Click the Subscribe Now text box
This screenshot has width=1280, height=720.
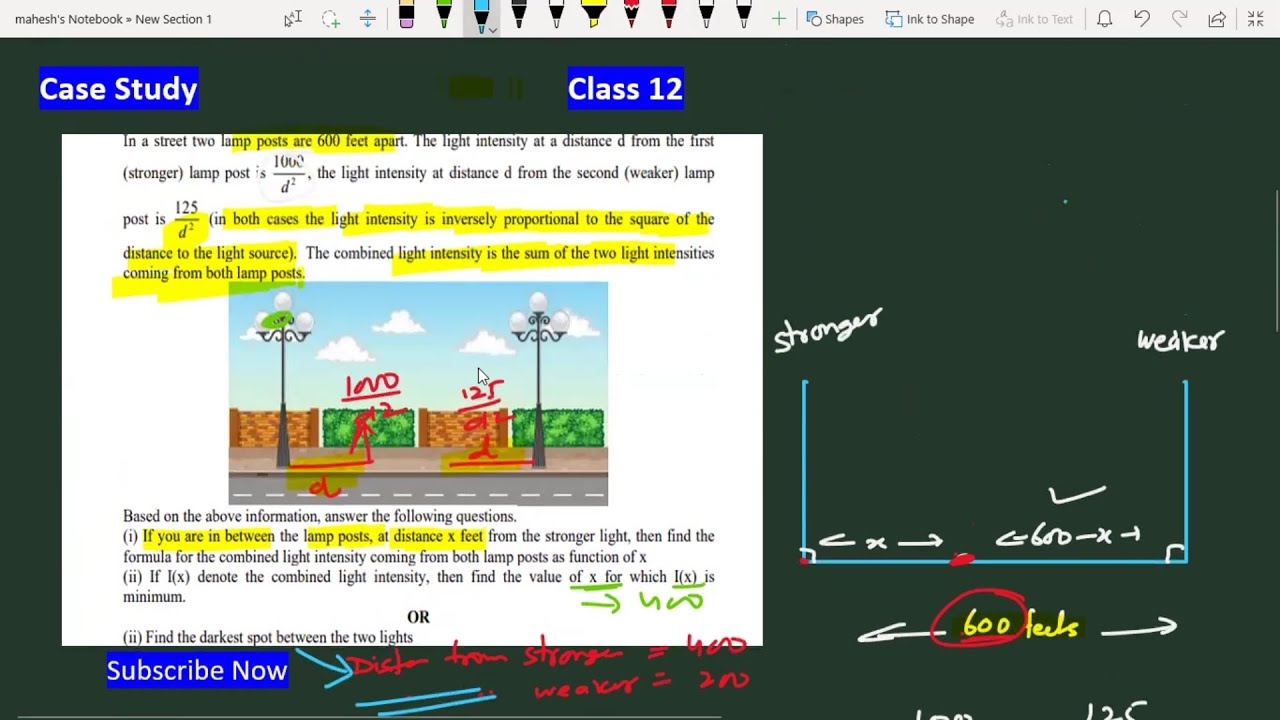(197, 670)
